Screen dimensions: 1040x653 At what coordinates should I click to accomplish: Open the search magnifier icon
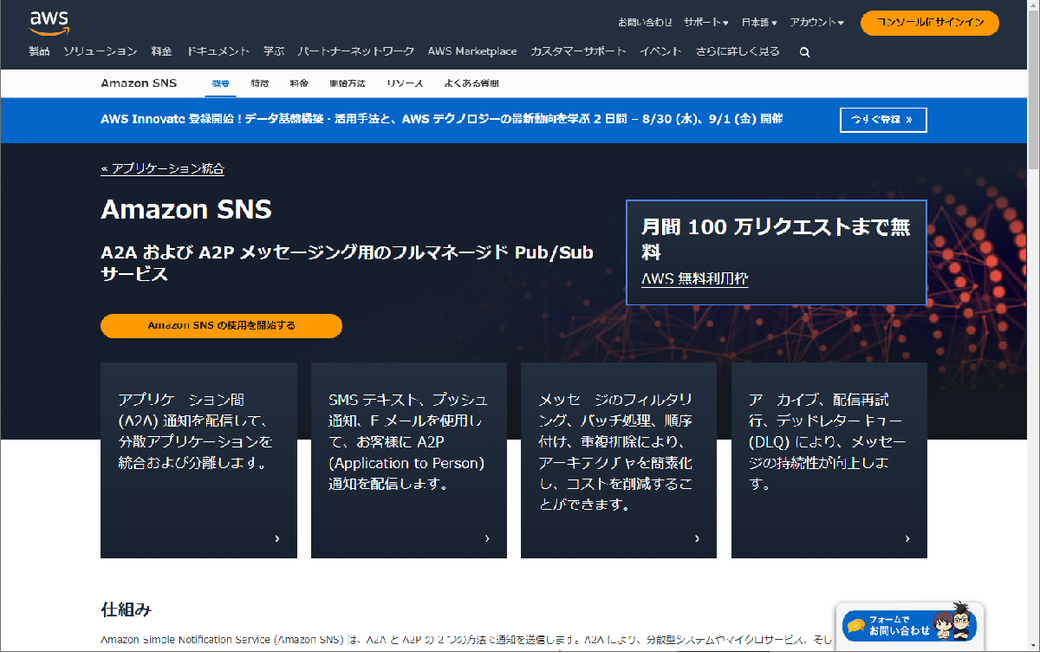[805, 52]
